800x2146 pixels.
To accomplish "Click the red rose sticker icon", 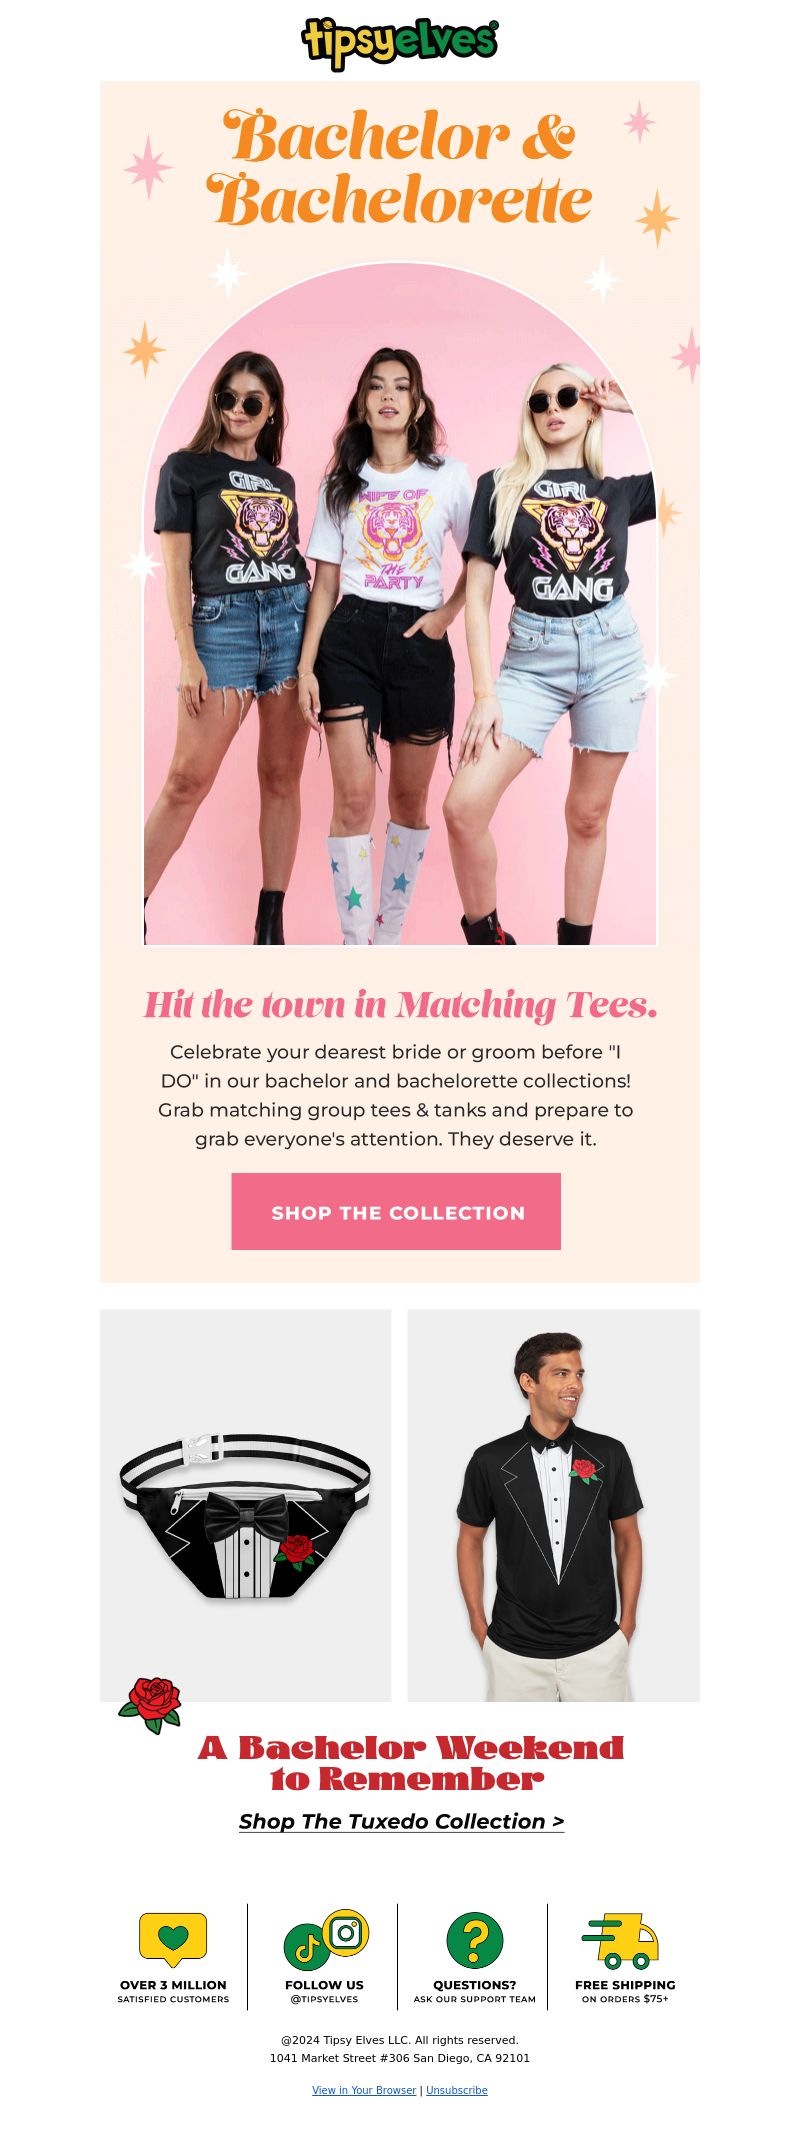I will coord(151,1706).
